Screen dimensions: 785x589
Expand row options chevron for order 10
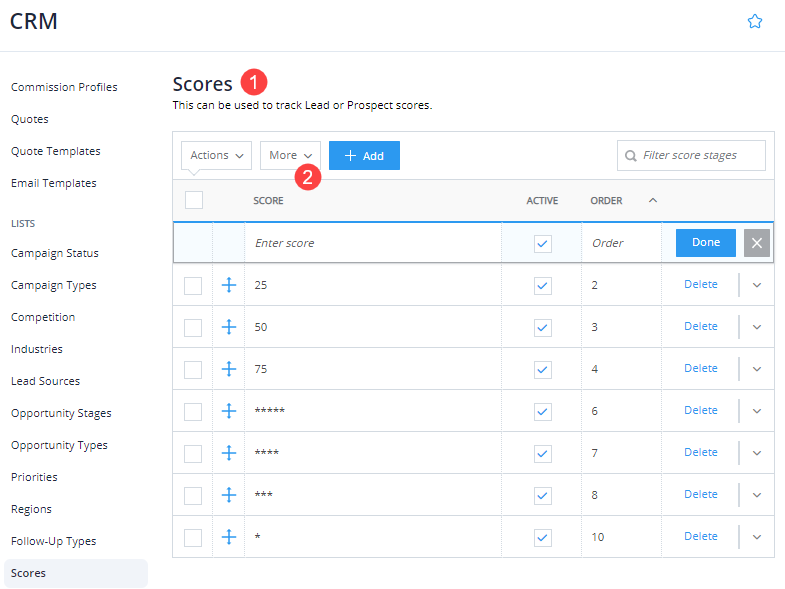[757, 537]
